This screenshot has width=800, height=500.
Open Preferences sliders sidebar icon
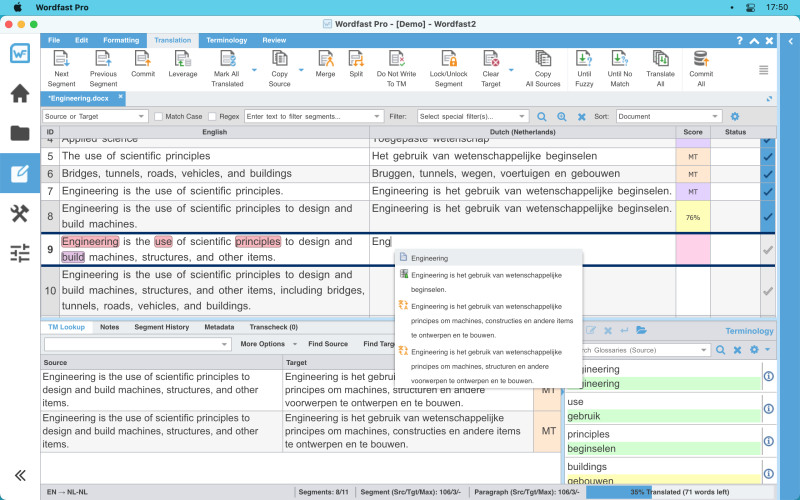pos(20,254)
